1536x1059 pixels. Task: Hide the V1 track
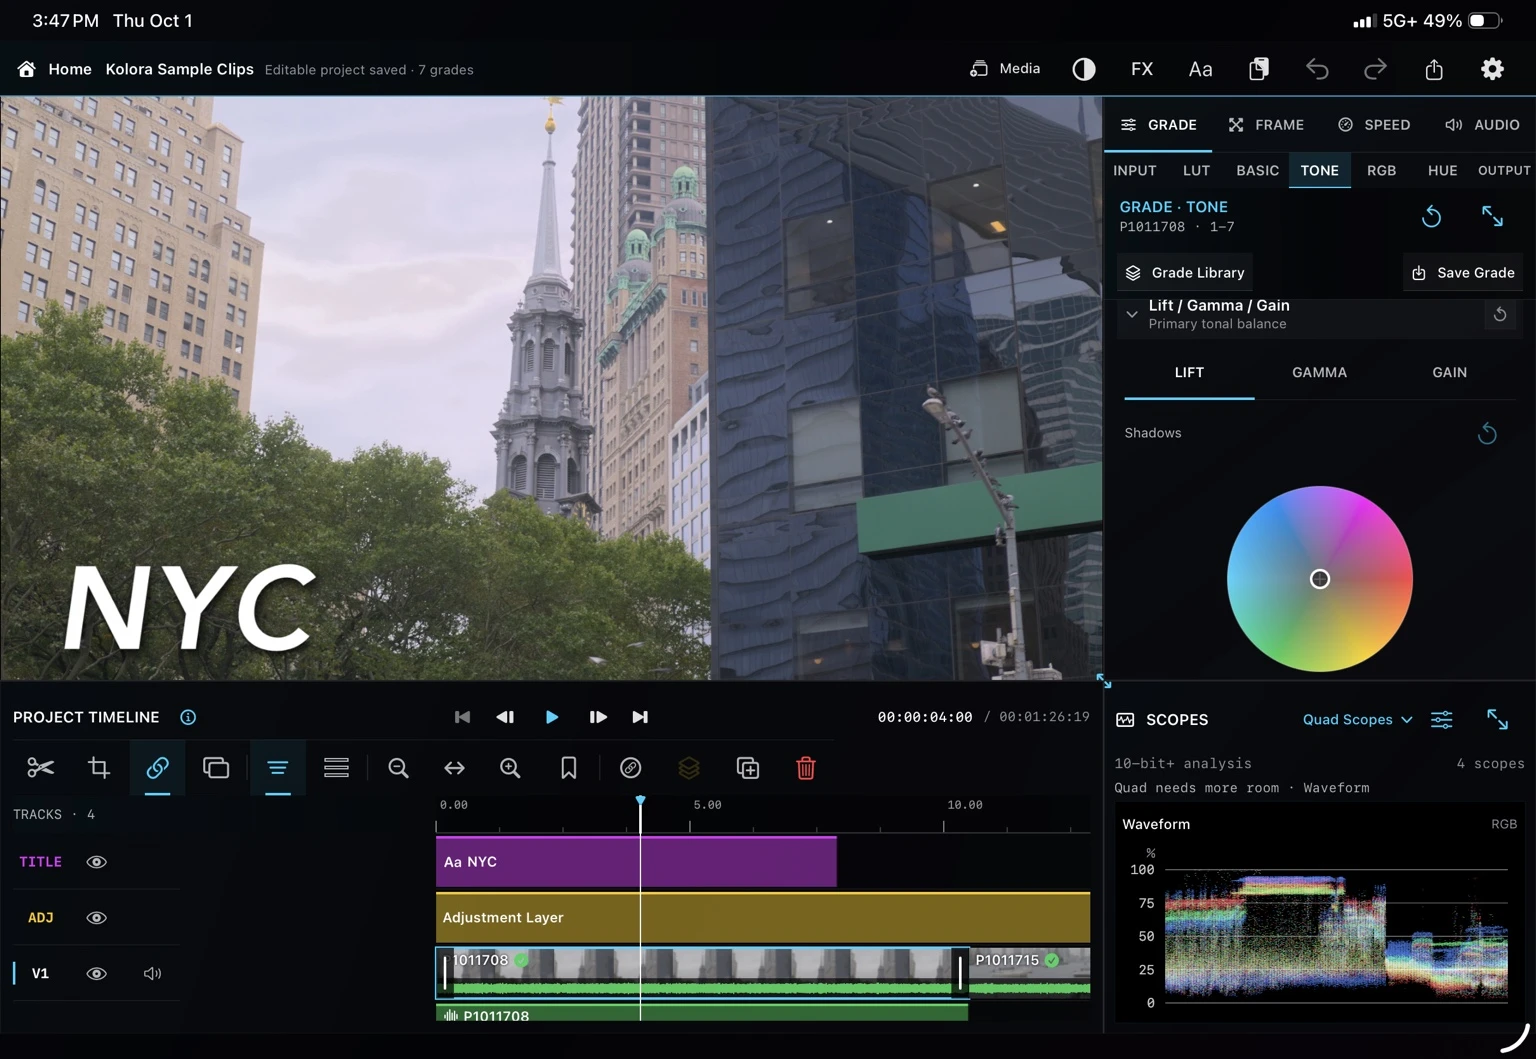(x=97, y=974)
